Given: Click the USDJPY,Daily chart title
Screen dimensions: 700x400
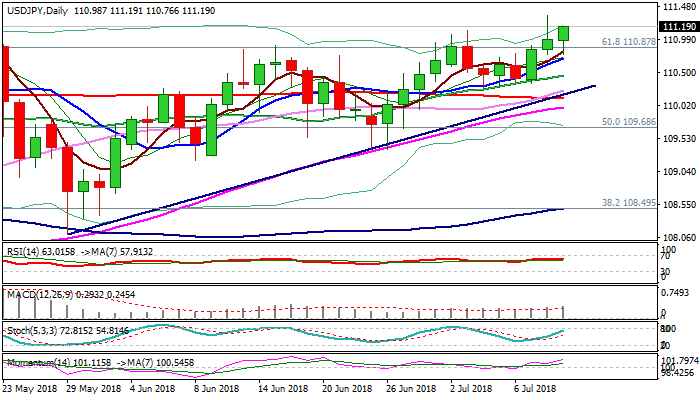Looking at the screenshot, I should [37, 10].
